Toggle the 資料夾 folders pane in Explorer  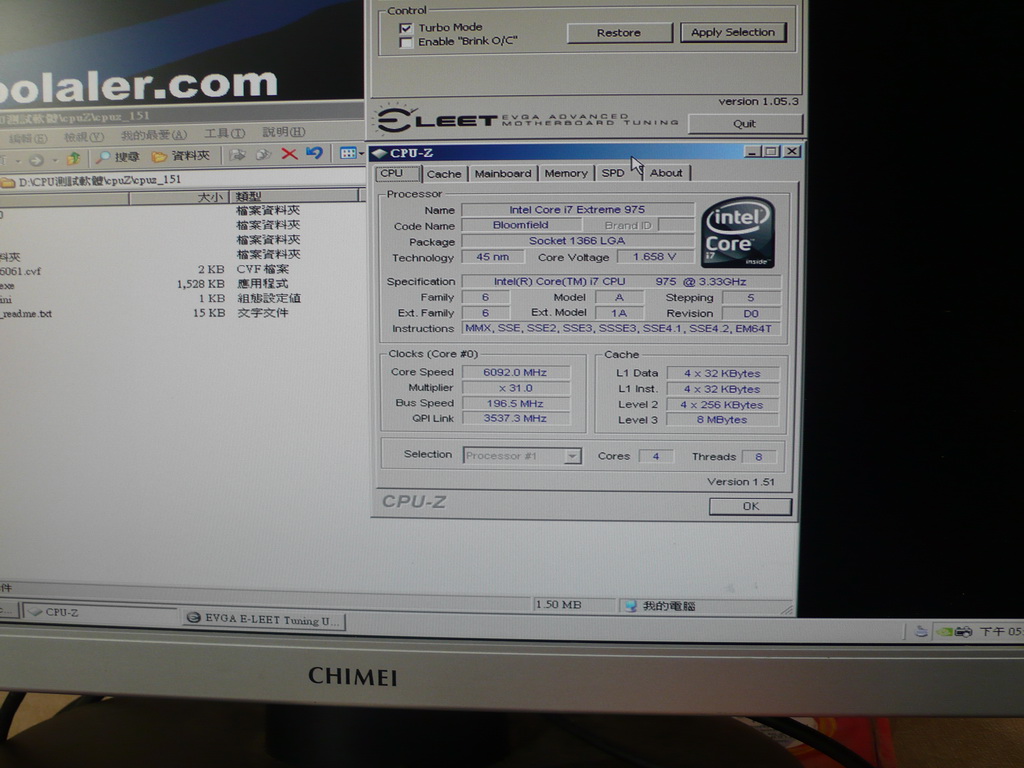click(x=181, y=155)
